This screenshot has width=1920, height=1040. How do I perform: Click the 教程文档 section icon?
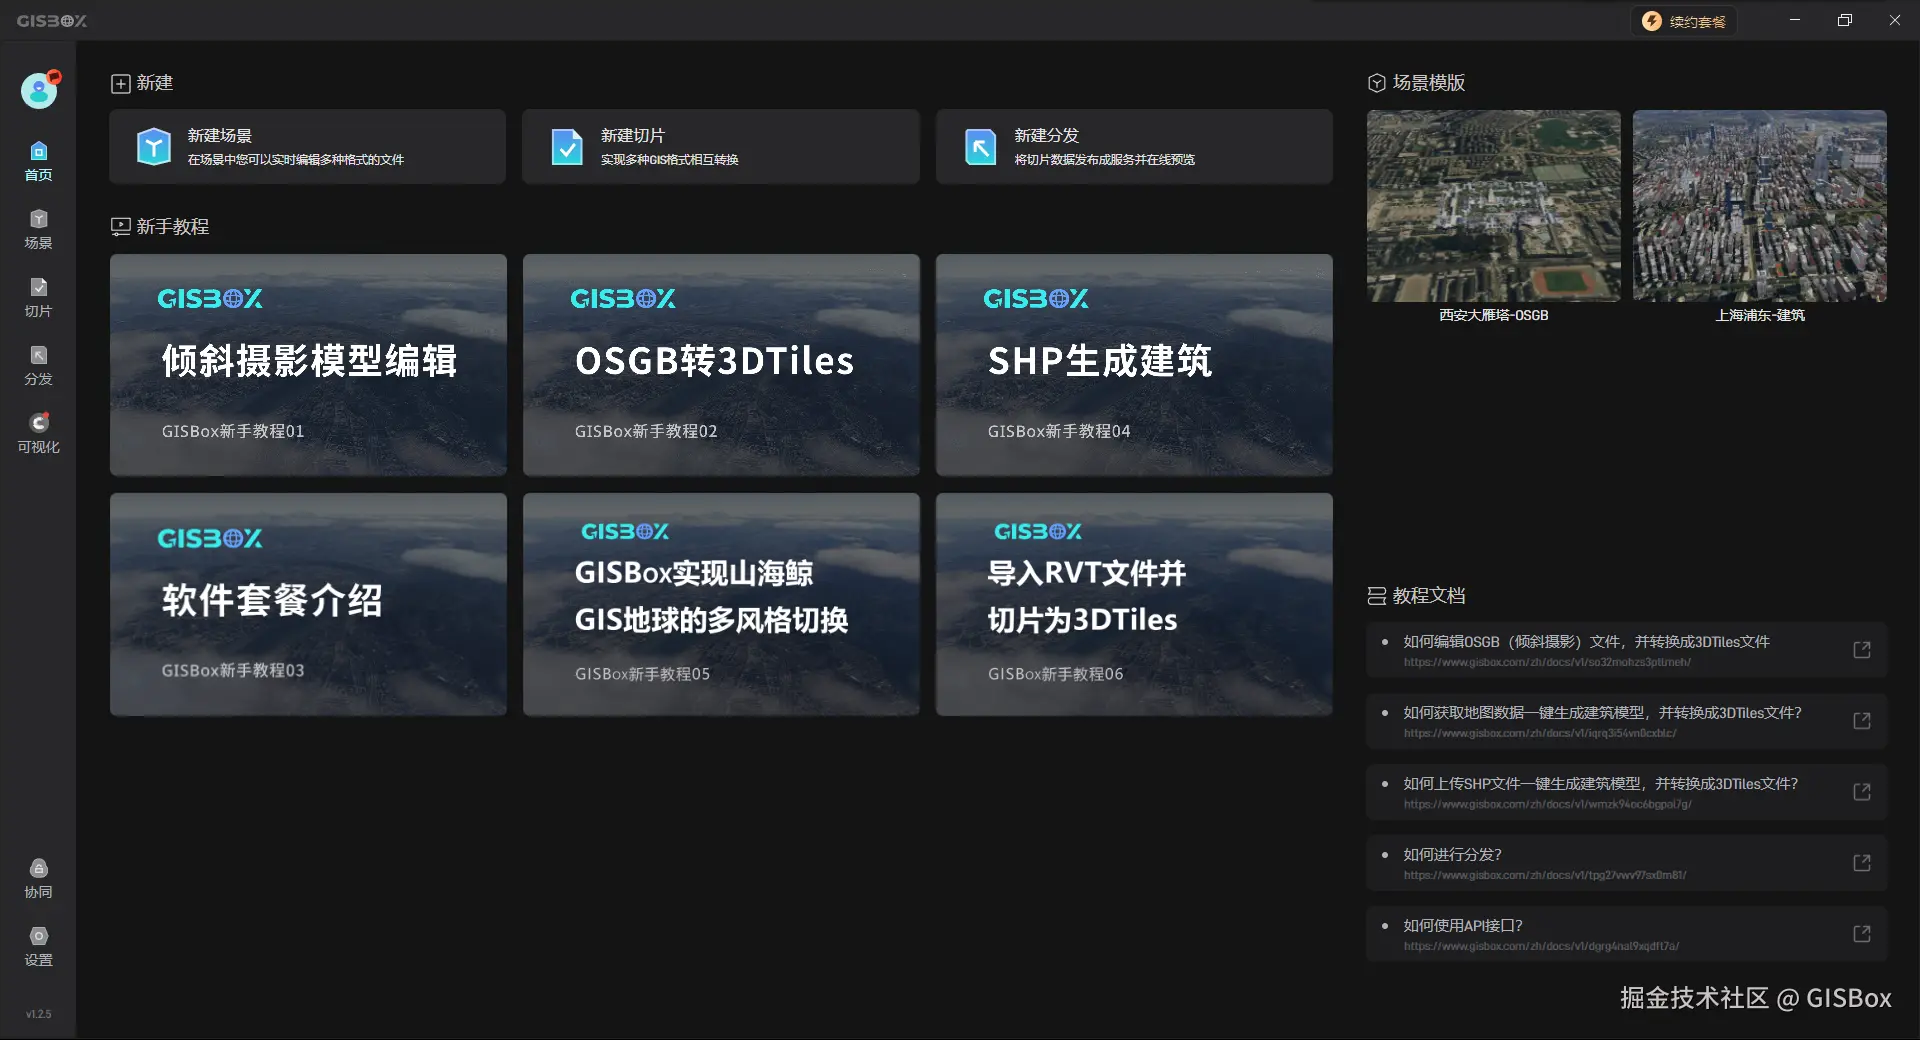pos(1377,596)
